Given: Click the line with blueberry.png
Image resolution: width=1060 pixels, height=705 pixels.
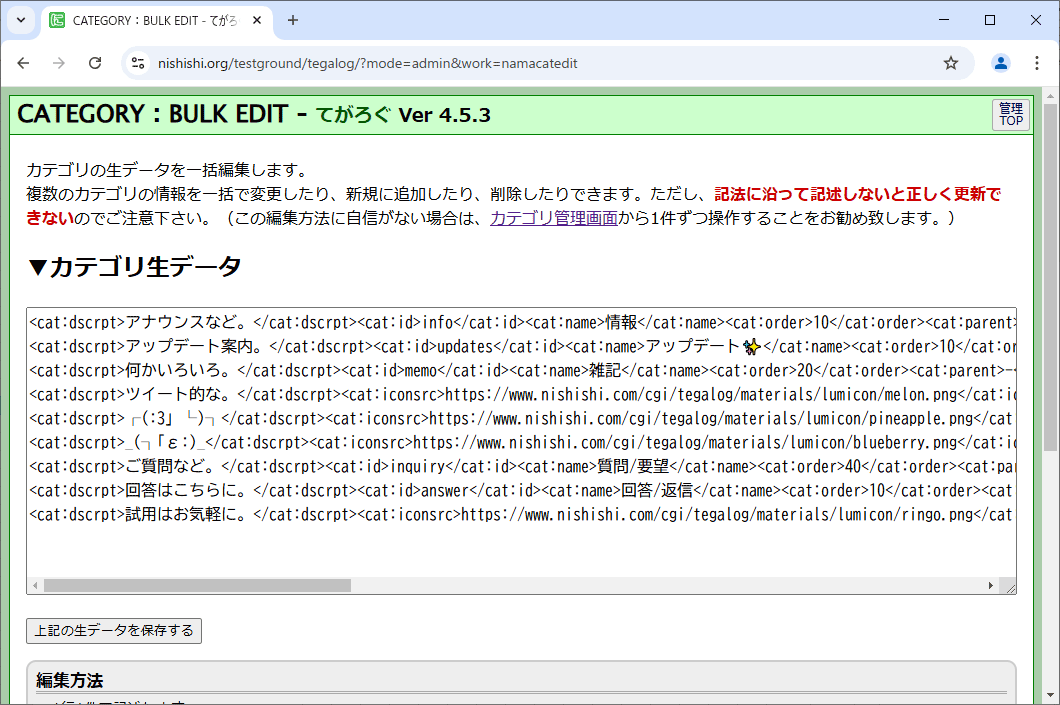Looking at the screenshot, I should coord(523,443).
